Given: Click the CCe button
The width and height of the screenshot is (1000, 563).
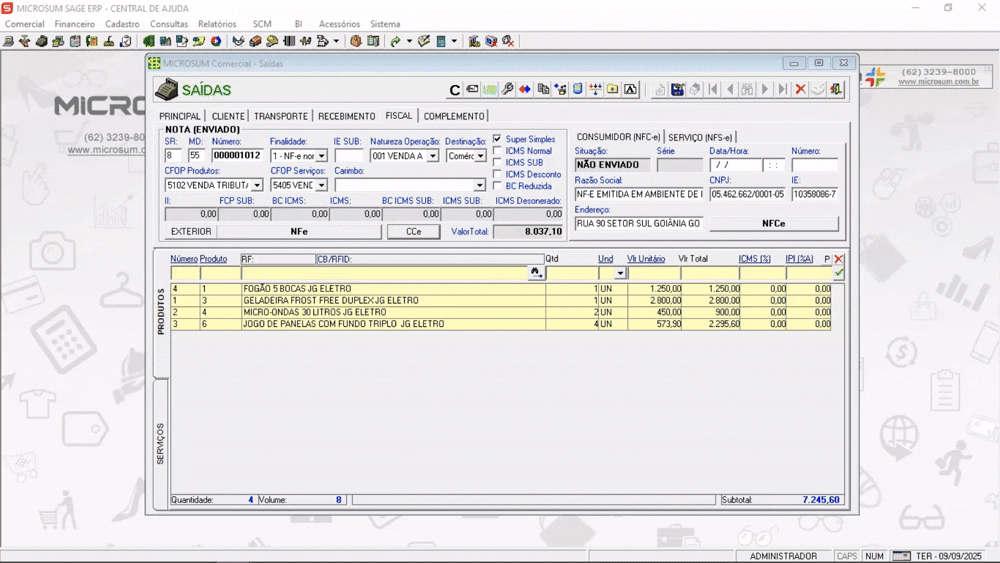Looking at the screenshot, I should click(414, 232).
